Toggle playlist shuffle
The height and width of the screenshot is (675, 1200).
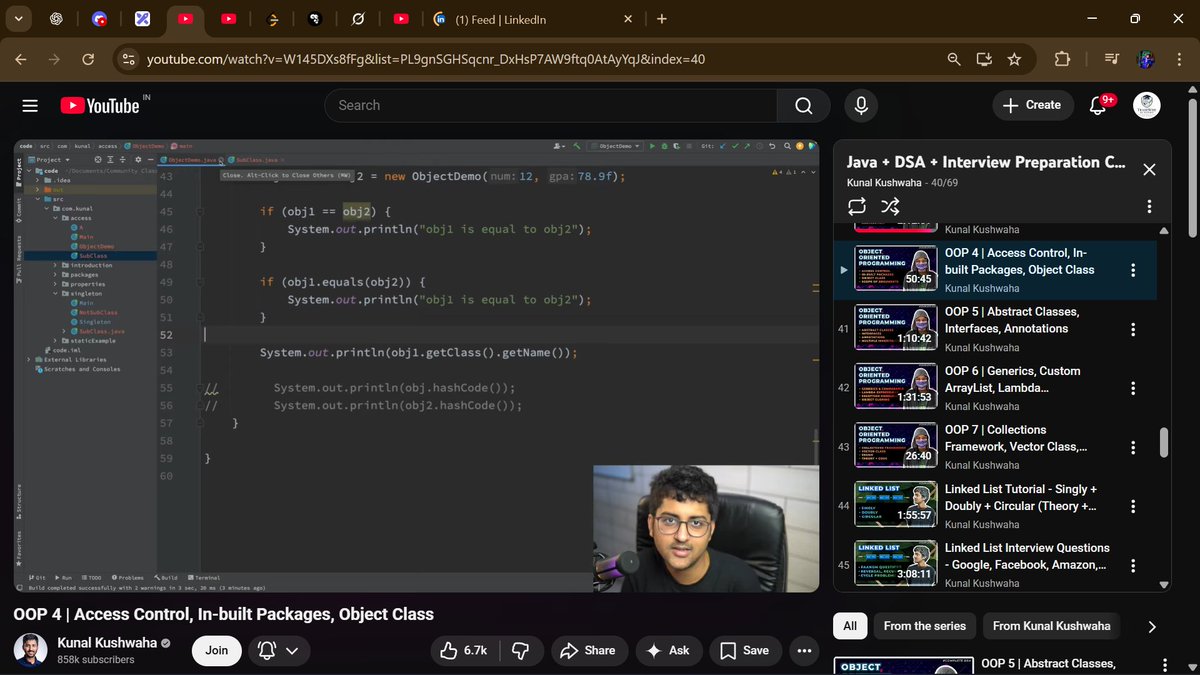[890, 206]
